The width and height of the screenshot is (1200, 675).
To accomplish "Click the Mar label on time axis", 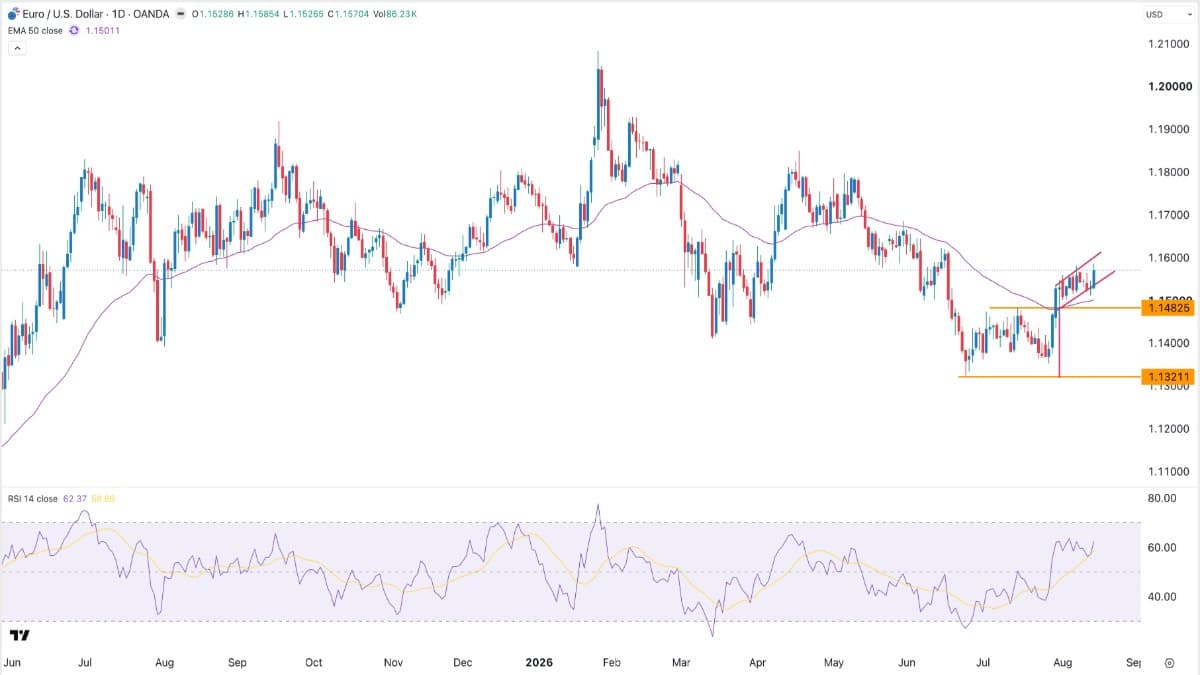I will [682, 662].
